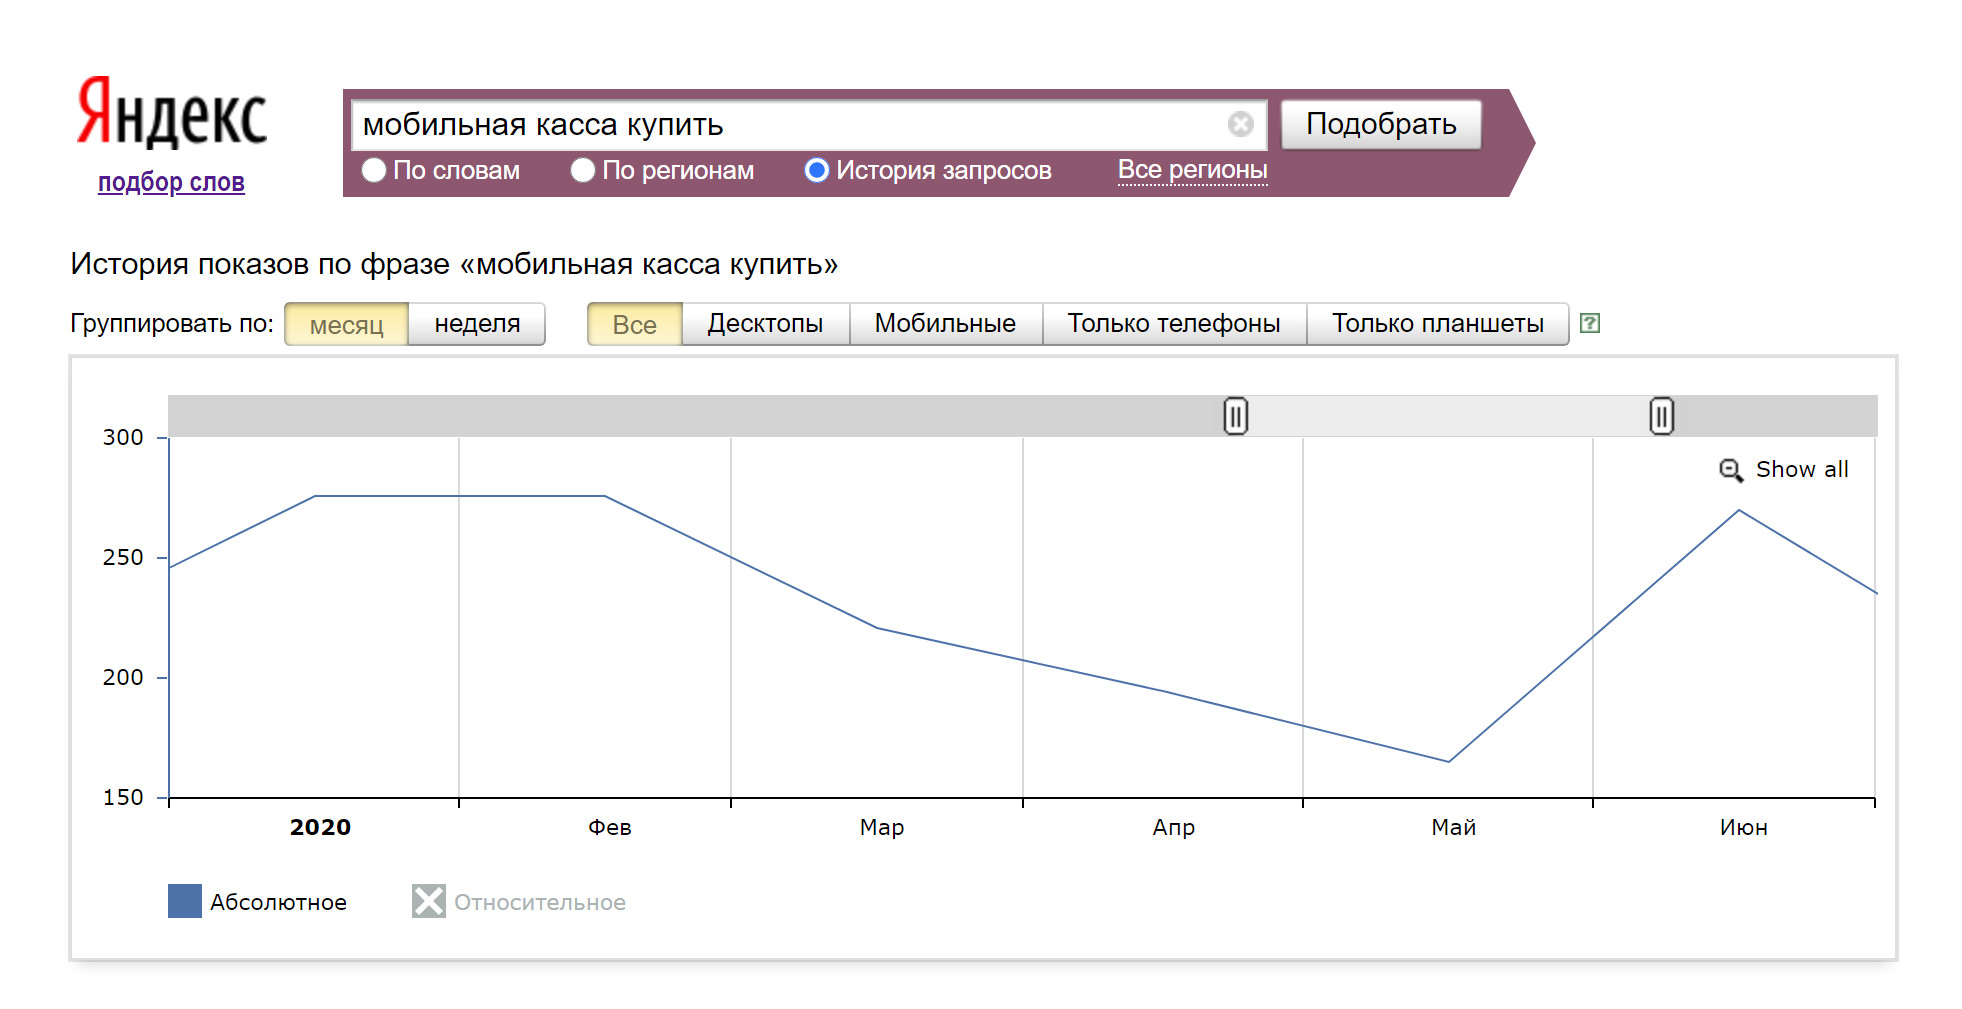Select the По регионам radio button
Viewport: 1962px width, 1009px height.
click(583, 171)
